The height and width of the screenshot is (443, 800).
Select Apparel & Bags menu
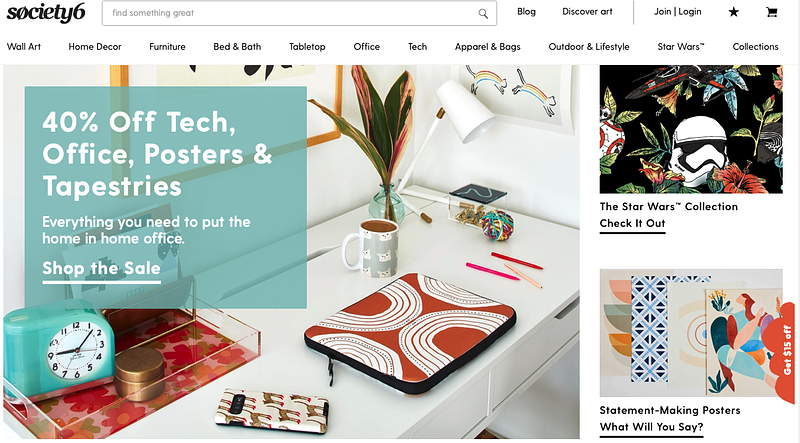coord(488,46)
